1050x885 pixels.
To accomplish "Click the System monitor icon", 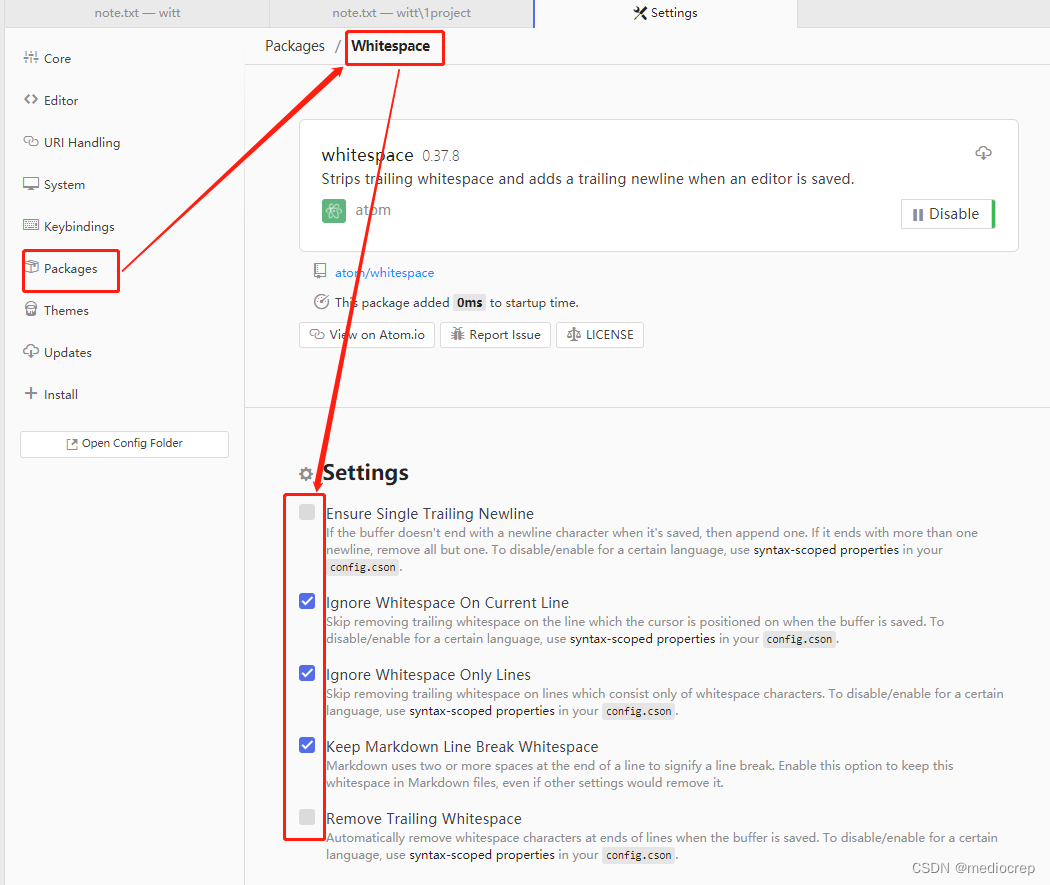I will point(31,183).
